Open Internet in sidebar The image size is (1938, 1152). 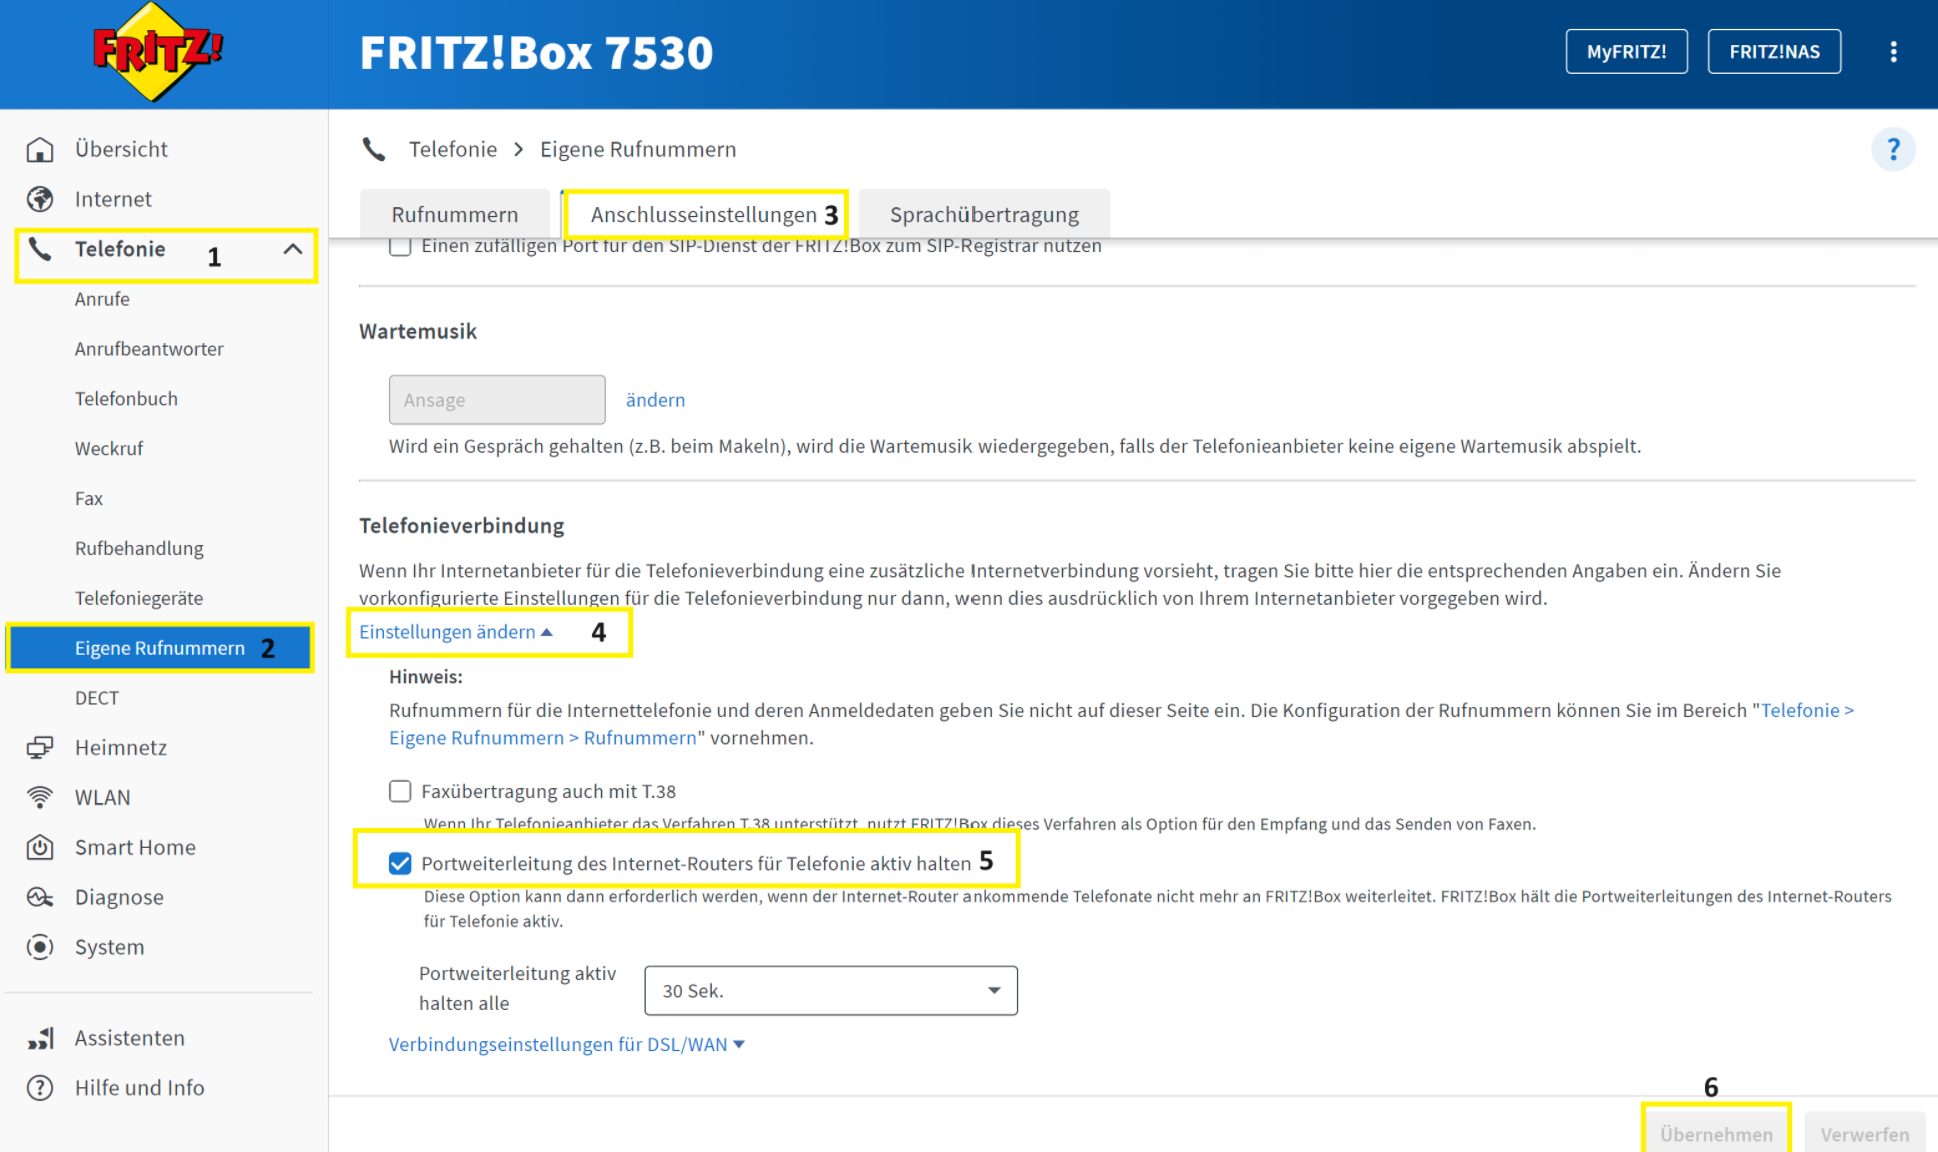pos(113,199)
